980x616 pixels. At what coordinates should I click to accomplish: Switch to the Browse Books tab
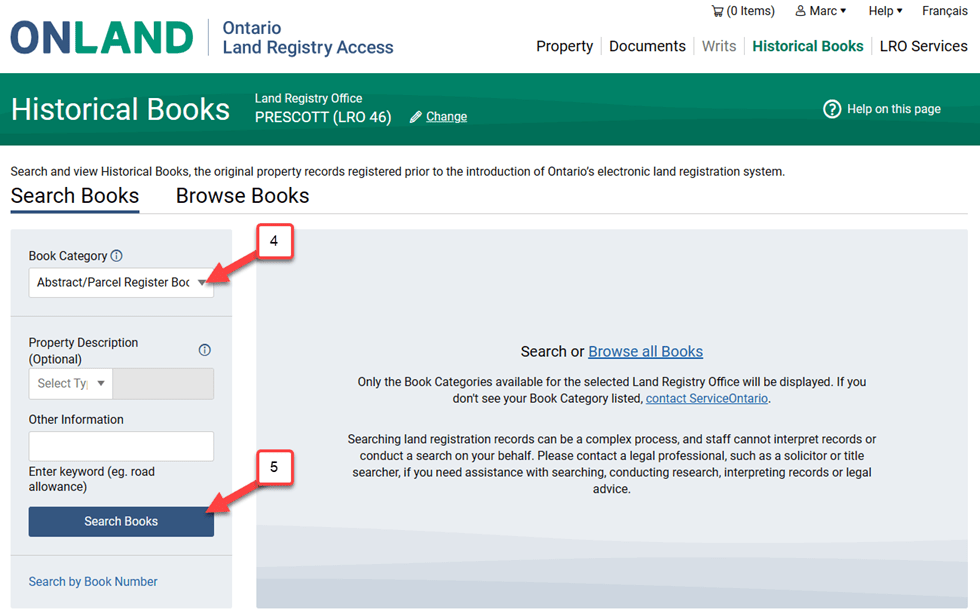tap(242, 196)
